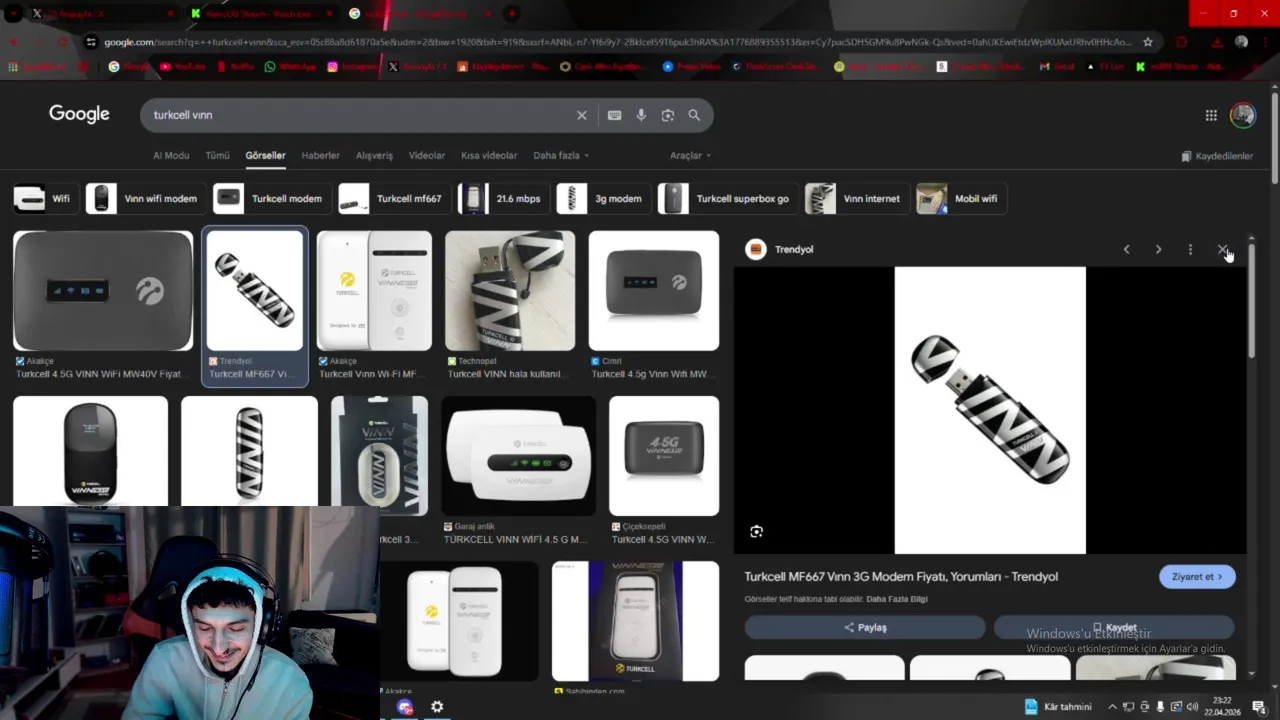Open Çiçeksepeti Turkcell 4.5G VINN thumbnail
1280x720 pixels.
[664, 456]
